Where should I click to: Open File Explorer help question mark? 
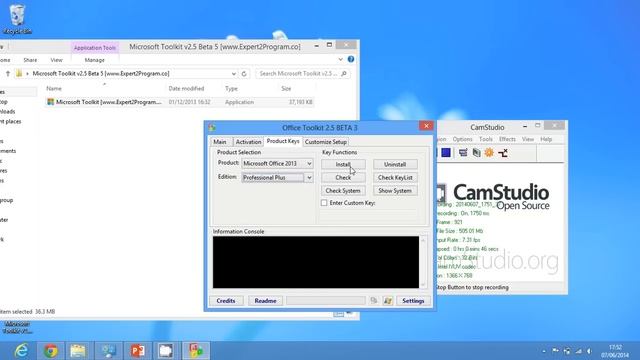[x=351, y=59]
